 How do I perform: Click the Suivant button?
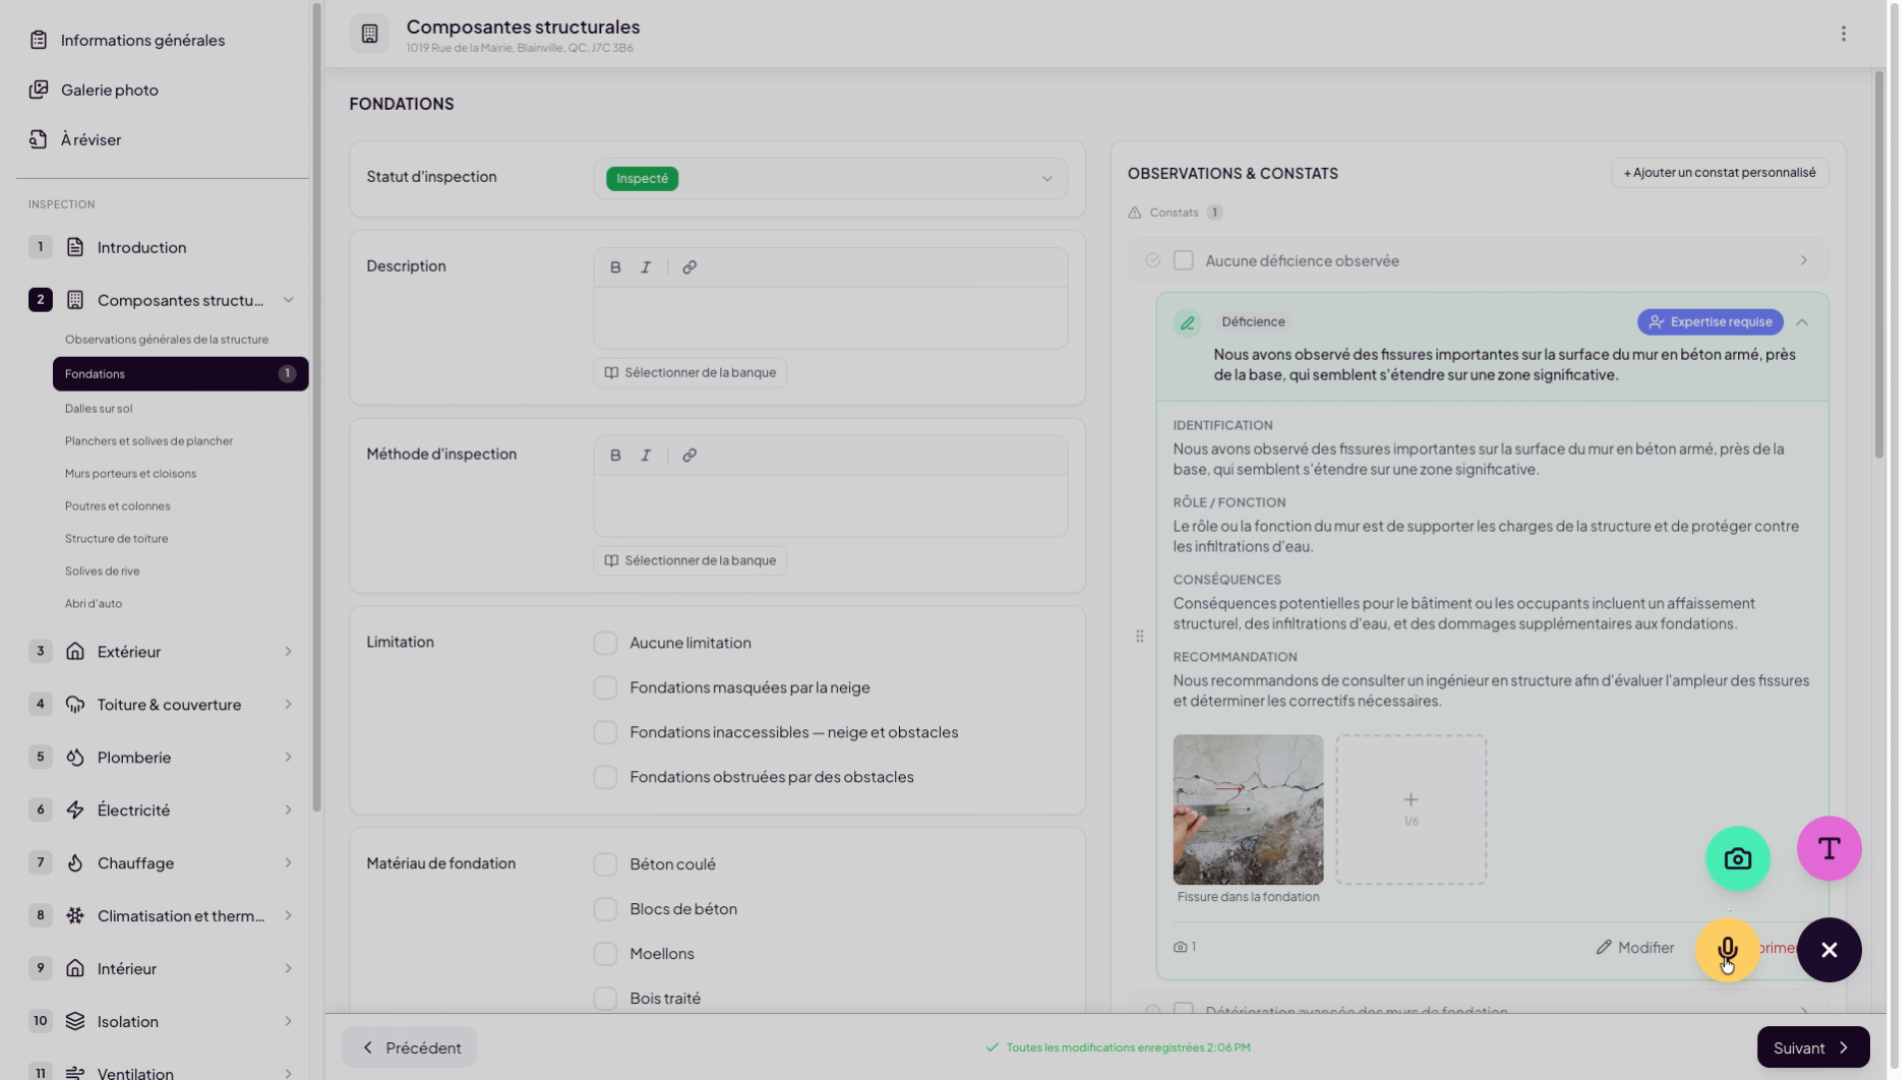pos(1811,1047)
